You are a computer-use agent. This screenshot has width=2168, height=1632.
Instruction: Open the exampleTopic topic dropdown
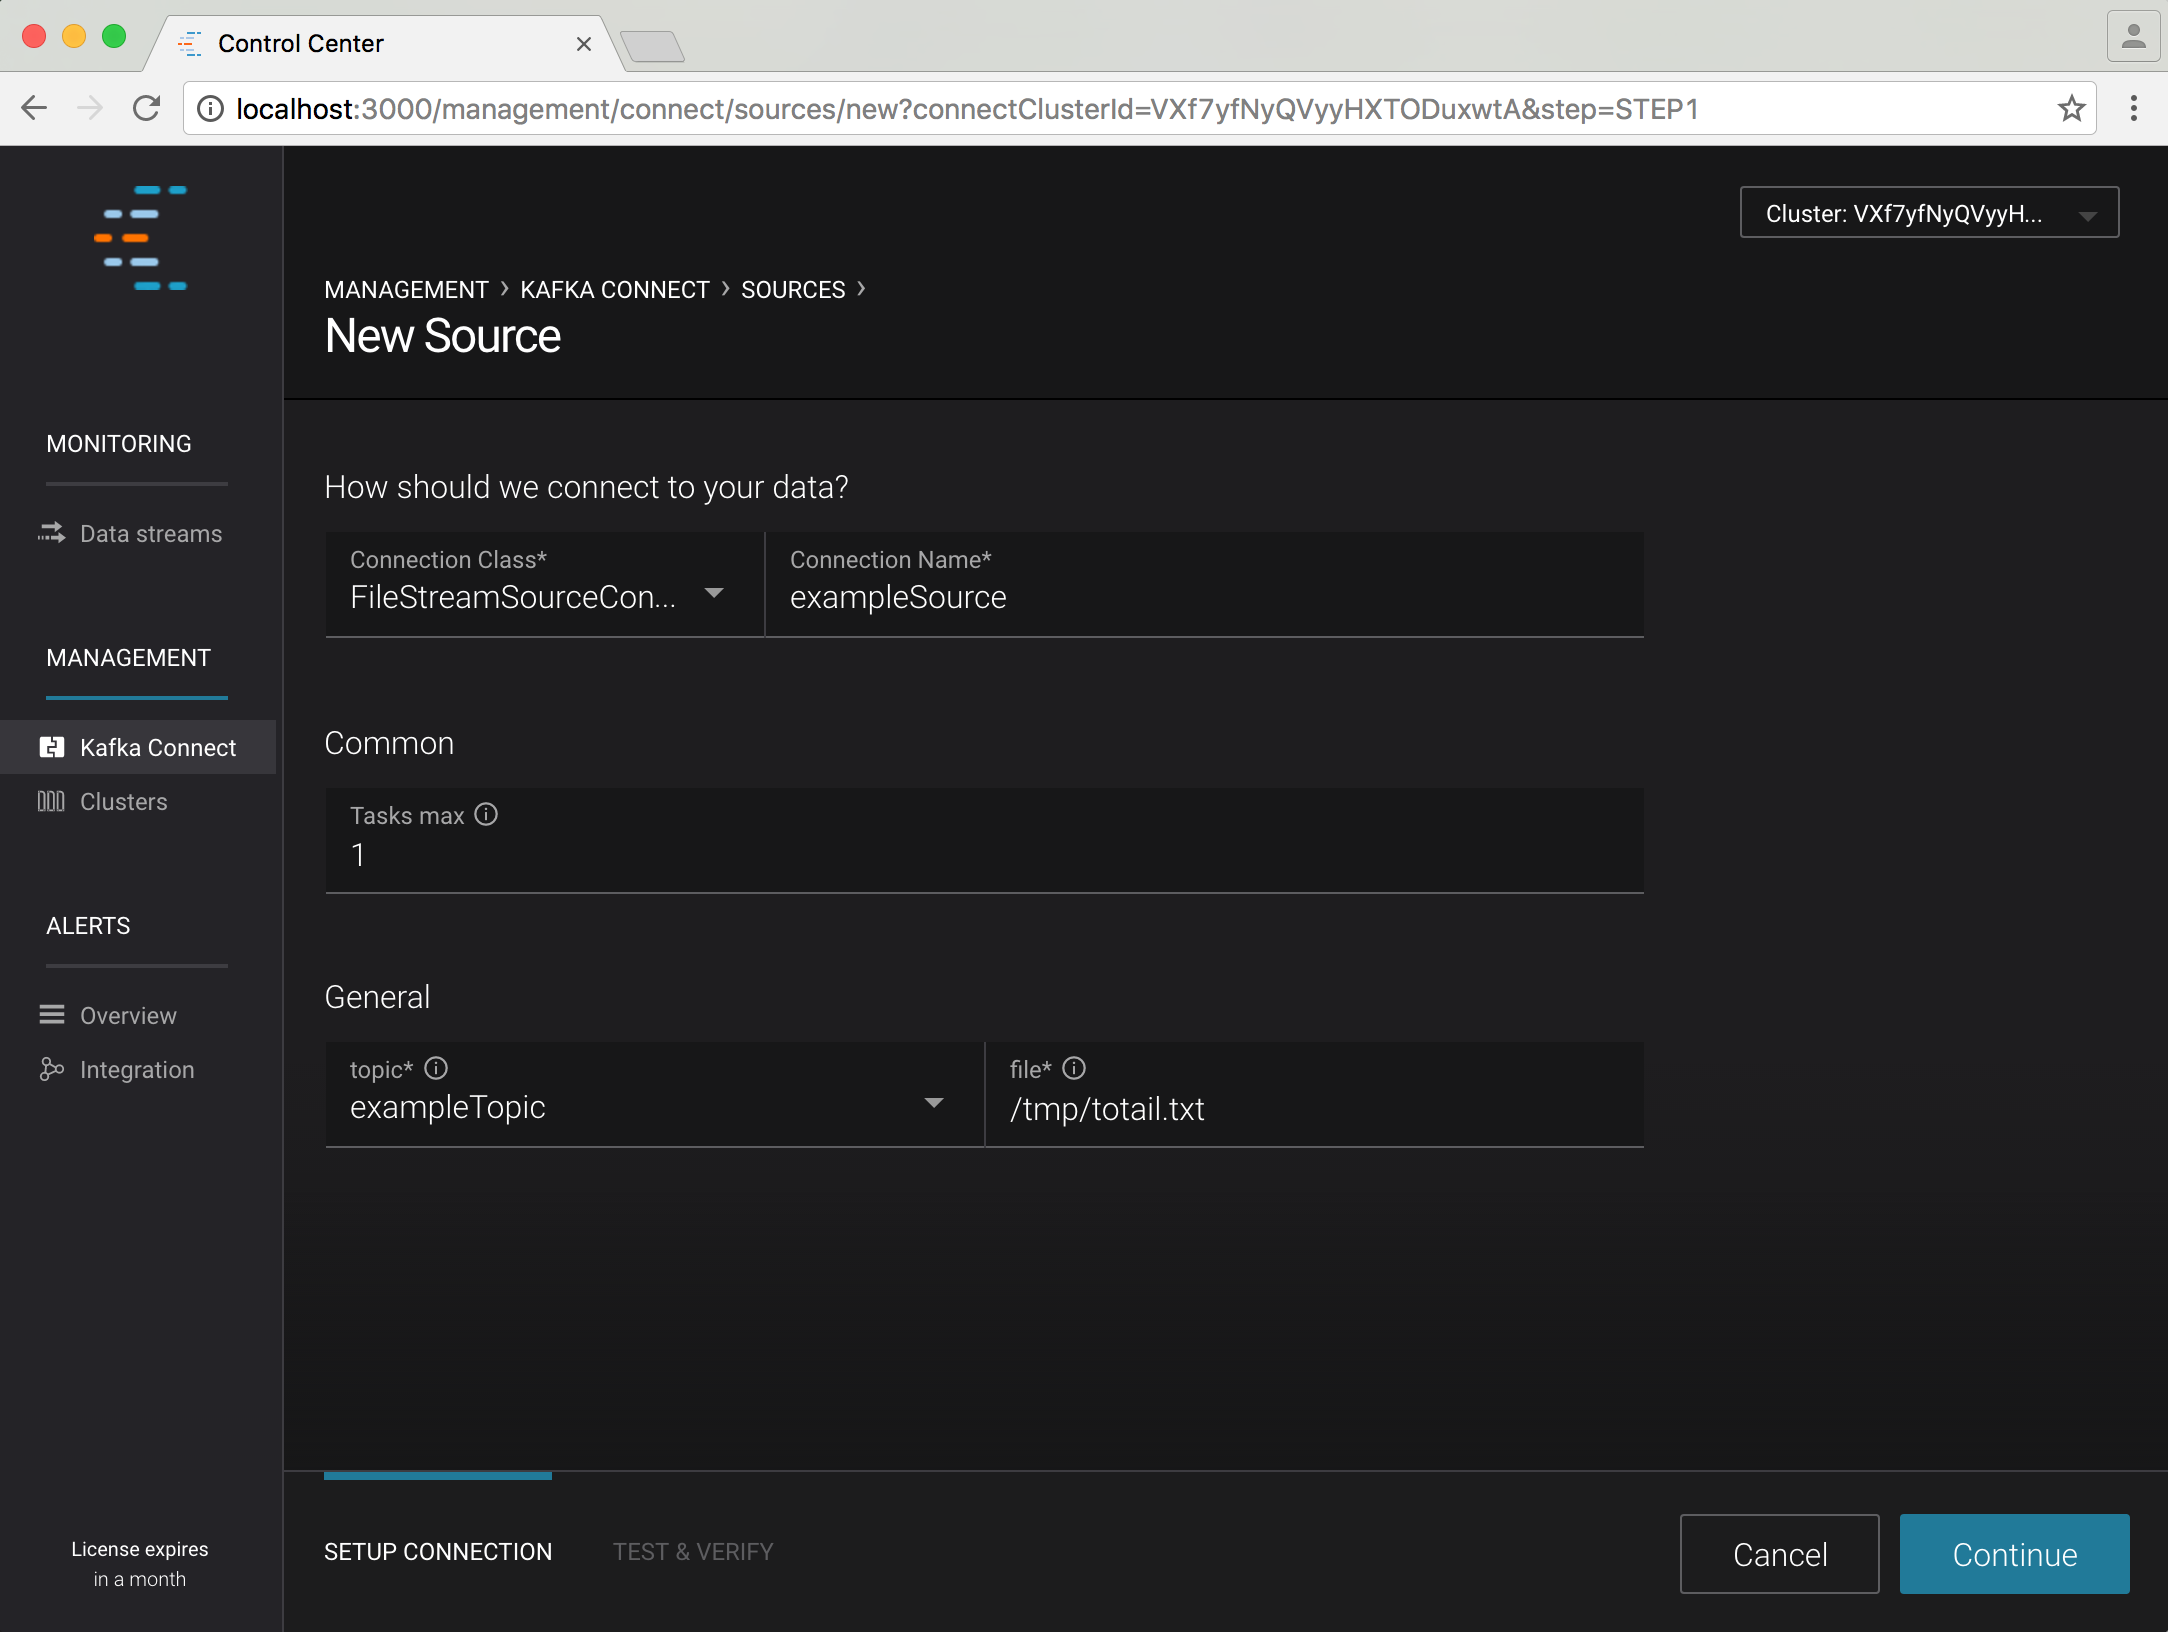coord(933,1104)
